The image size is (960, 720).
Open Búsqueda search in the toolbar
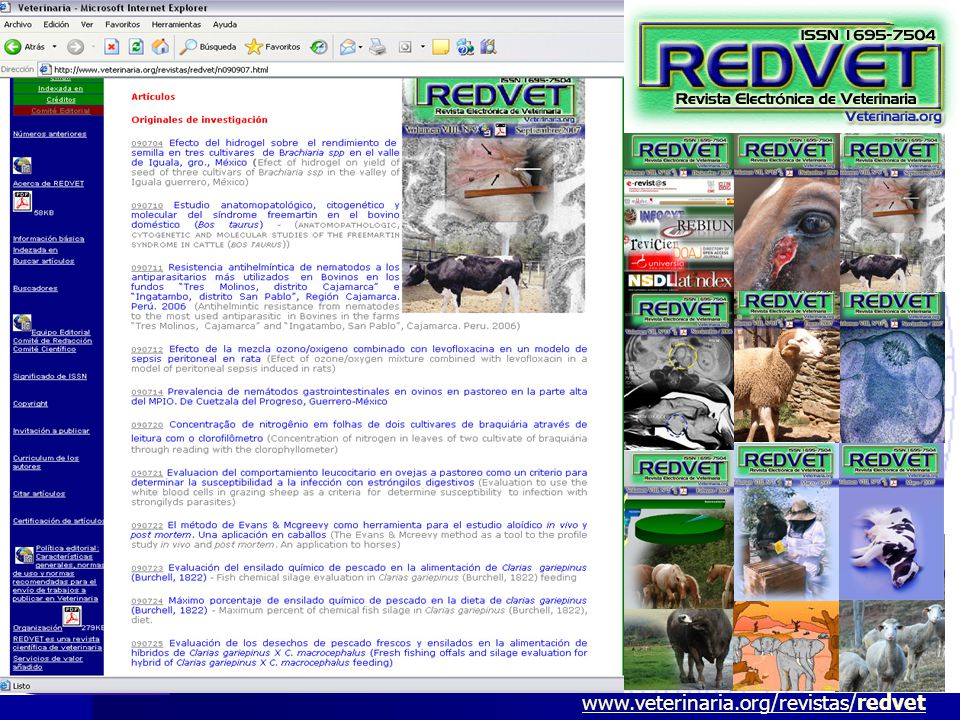(208, 47)
